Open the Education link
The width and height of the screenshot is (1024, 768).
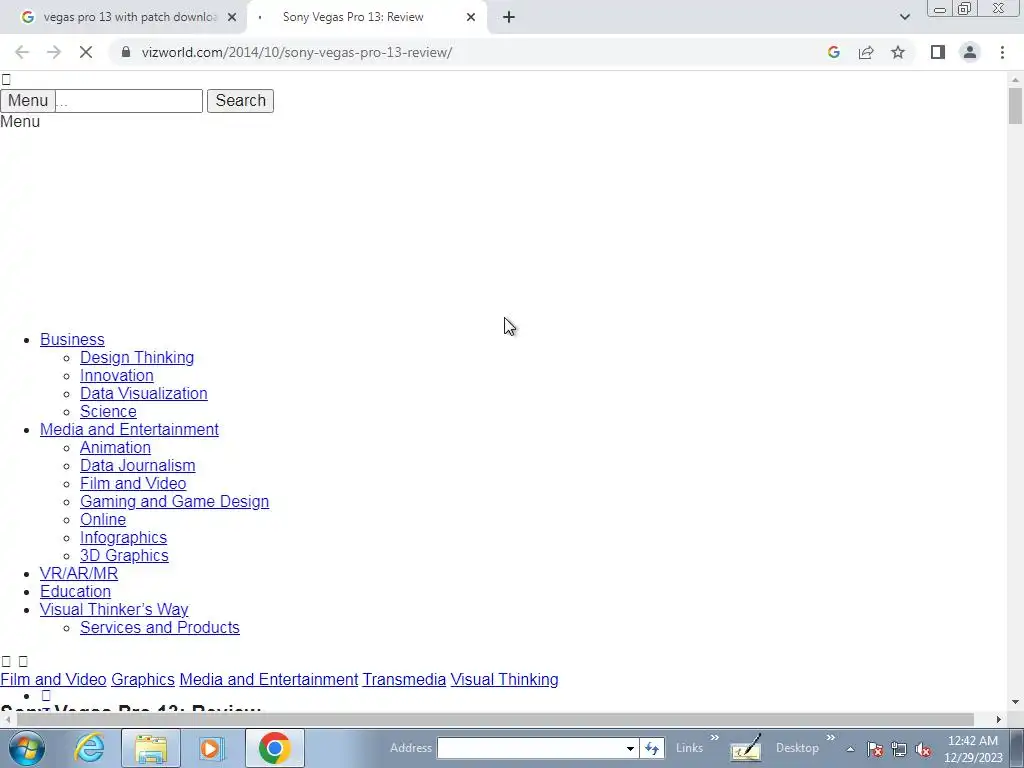[x=75, y=591]
